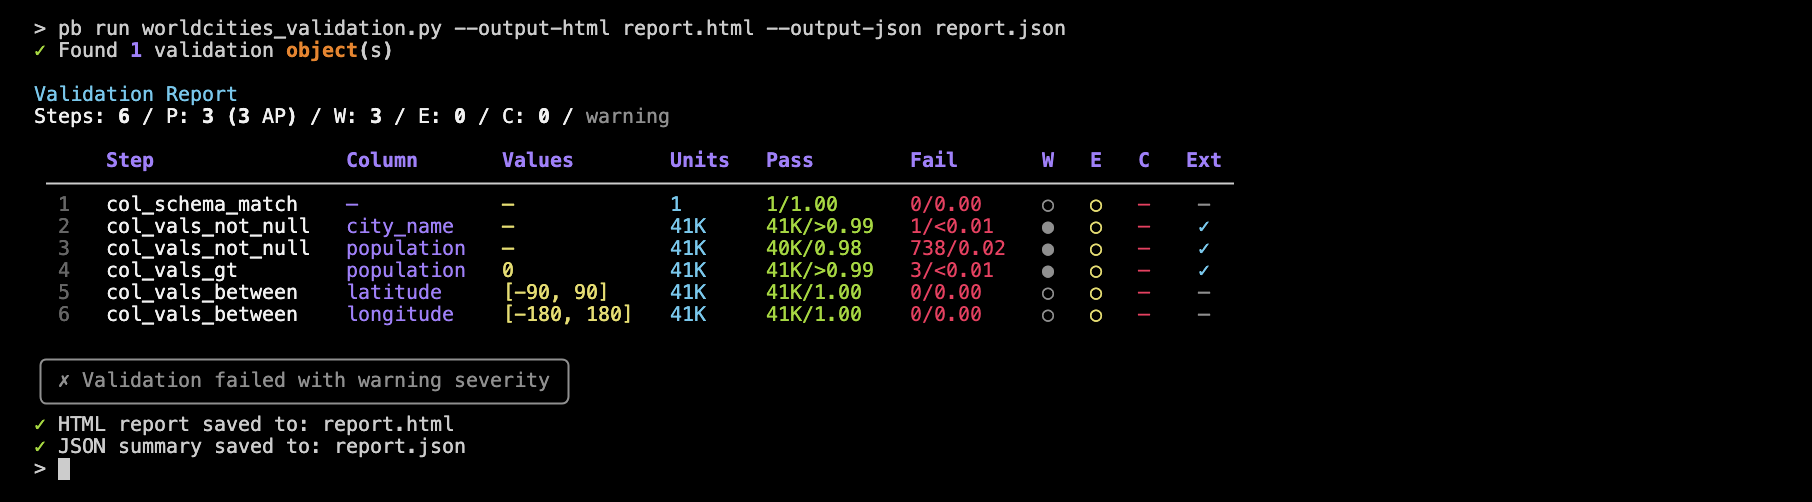The width and height of the screenshot is (1812, 502).
Task: Click the report.json saved file path
Action: (x=400, y=446)
